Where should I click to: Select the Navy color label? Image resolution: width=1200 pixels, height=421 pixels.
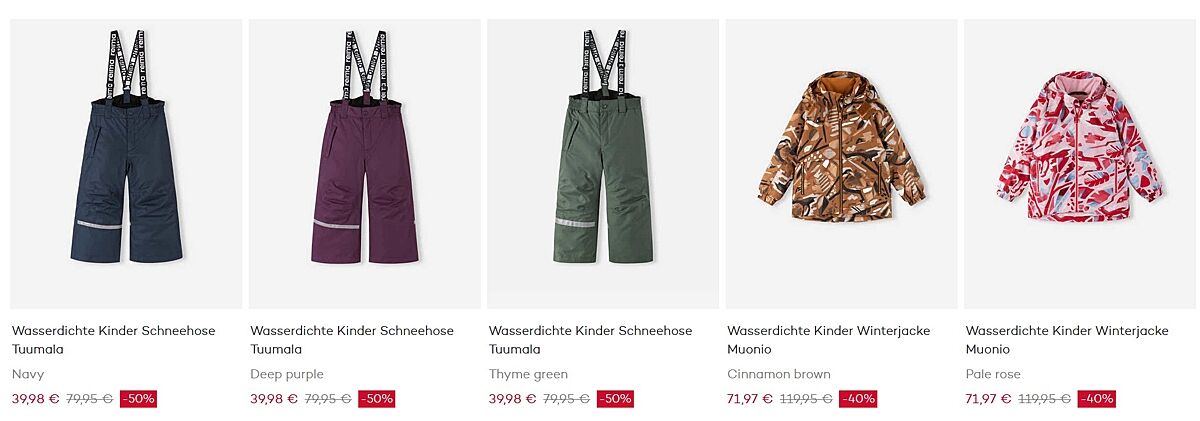coord(28,375)
